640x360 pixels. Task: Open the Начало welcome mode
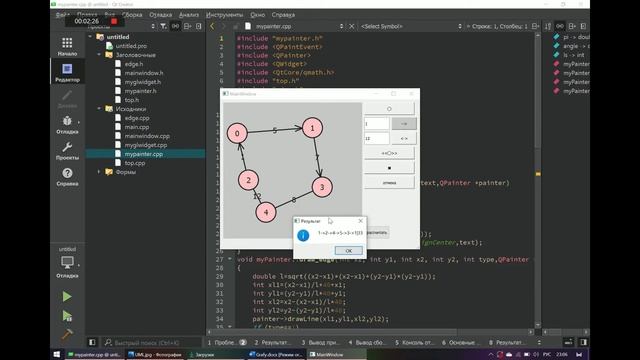[x=67, y=47]
